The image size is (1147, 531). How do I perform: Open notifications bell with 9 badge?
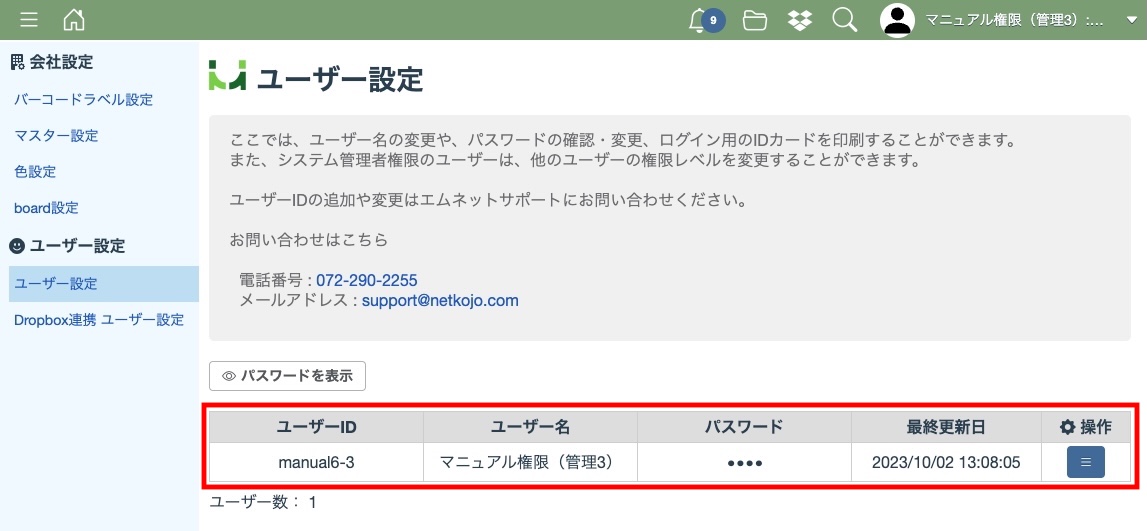pyautogui.click(x=700, y=20)
